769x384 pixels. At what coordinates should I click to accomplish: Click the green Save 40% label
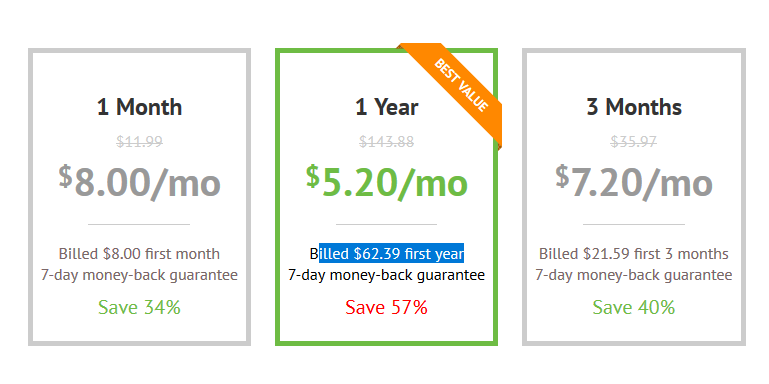tap(634, 307)
